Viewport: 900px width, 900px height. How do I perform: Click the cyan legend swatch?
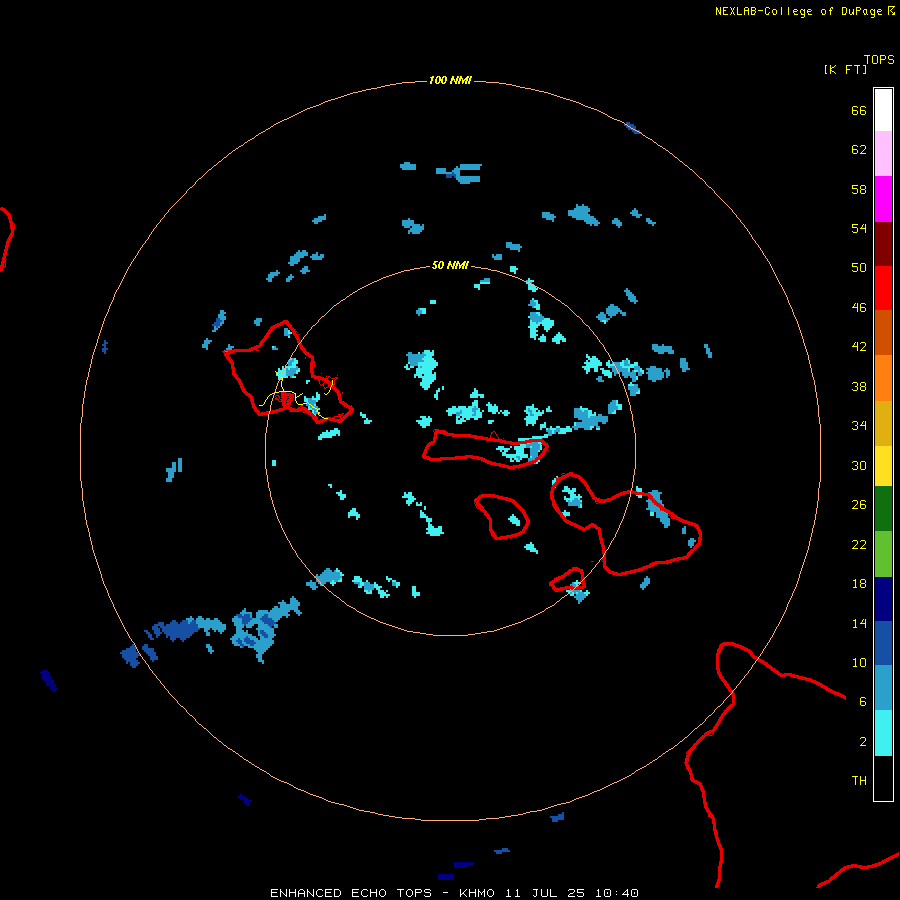point(883,732)
